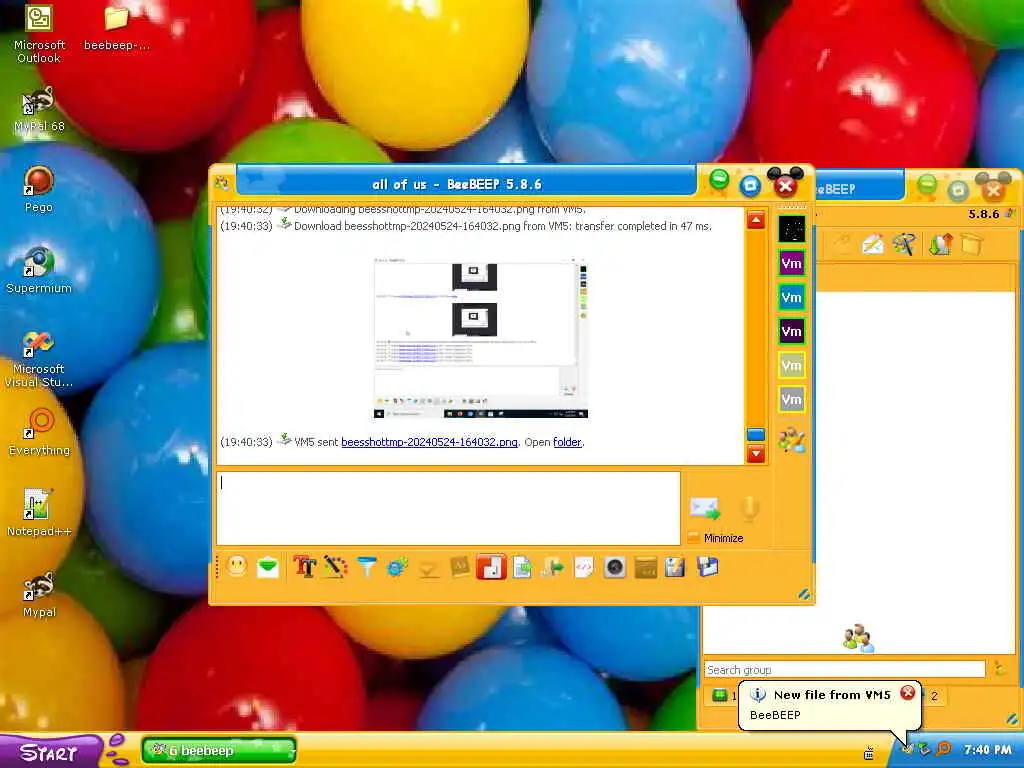The height and width of the screenshot is (768, 1024).
Task: Open the beesshottmp-20240524-164032.png link
Action: [429, 442]
